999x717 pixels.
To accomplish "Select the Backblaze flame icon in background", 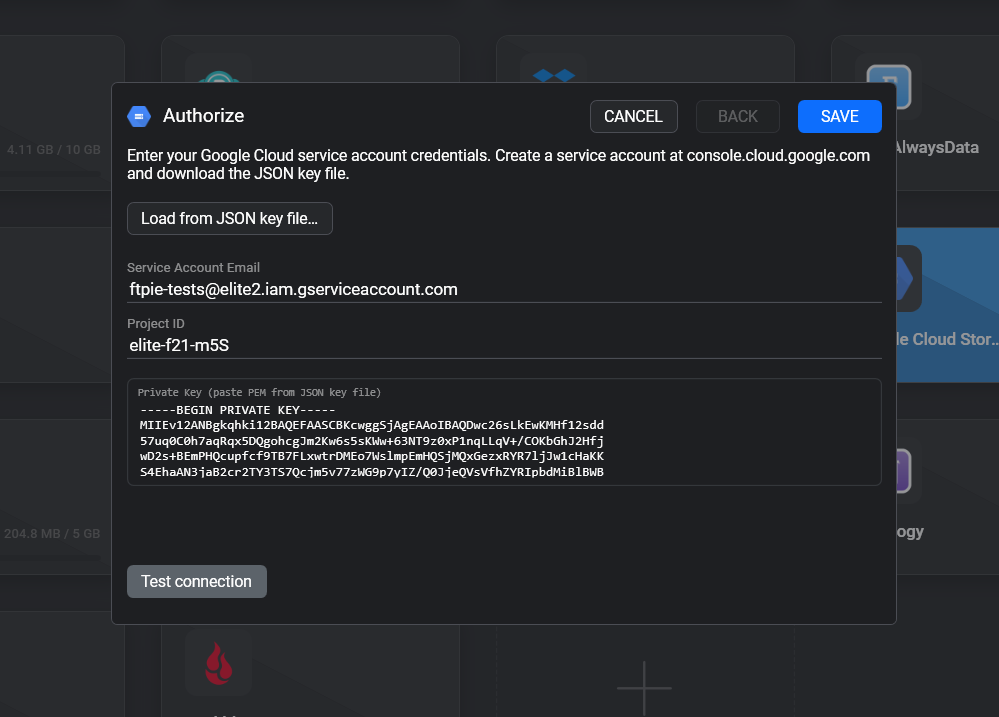I will [219, 663].
